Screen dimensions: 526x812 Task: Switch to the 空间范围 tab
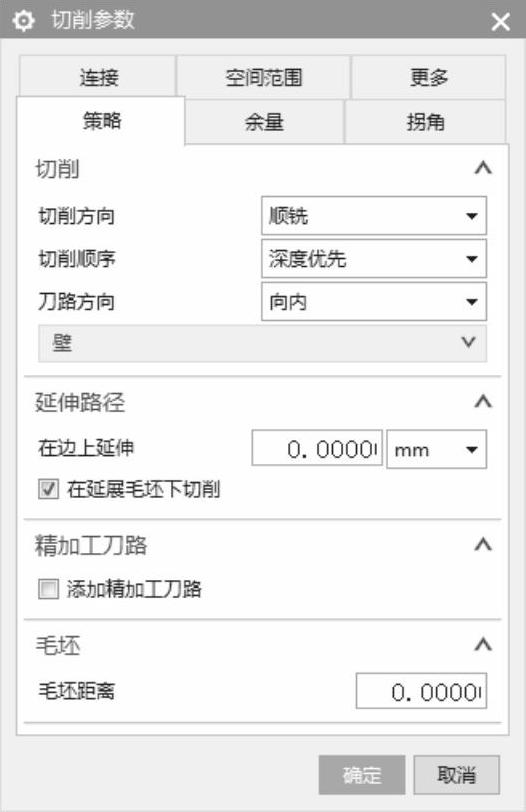(x=264, y=77)
